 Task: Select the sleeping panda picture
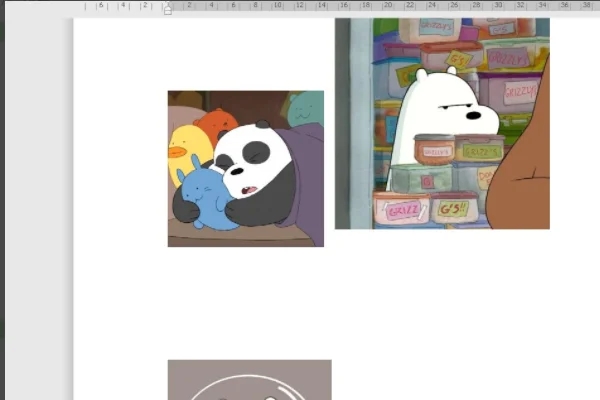[x=245, y=168]
